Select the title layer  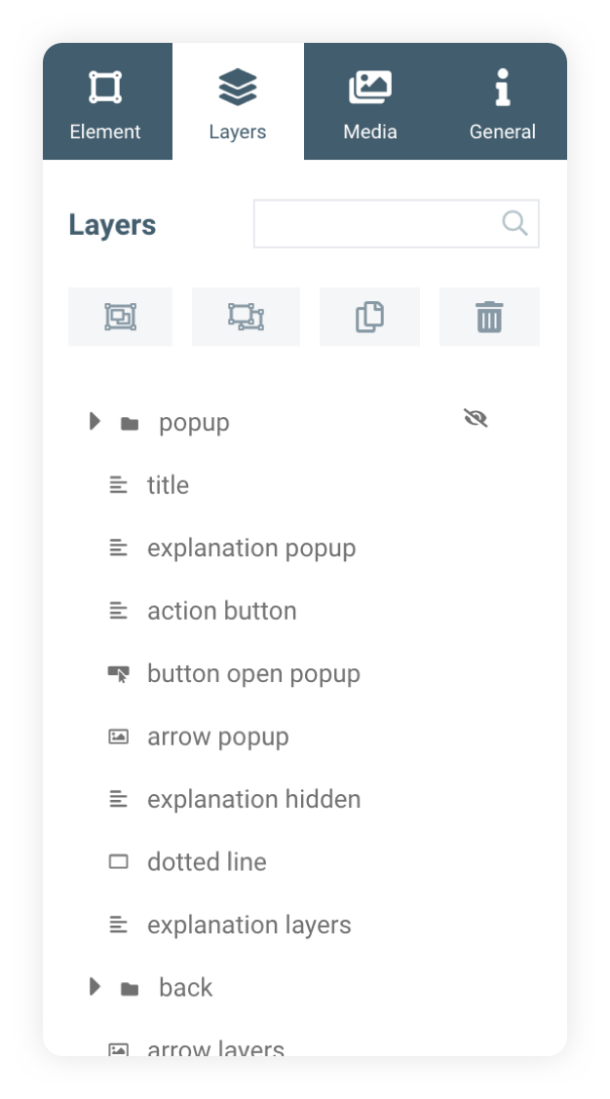point(168,485)
